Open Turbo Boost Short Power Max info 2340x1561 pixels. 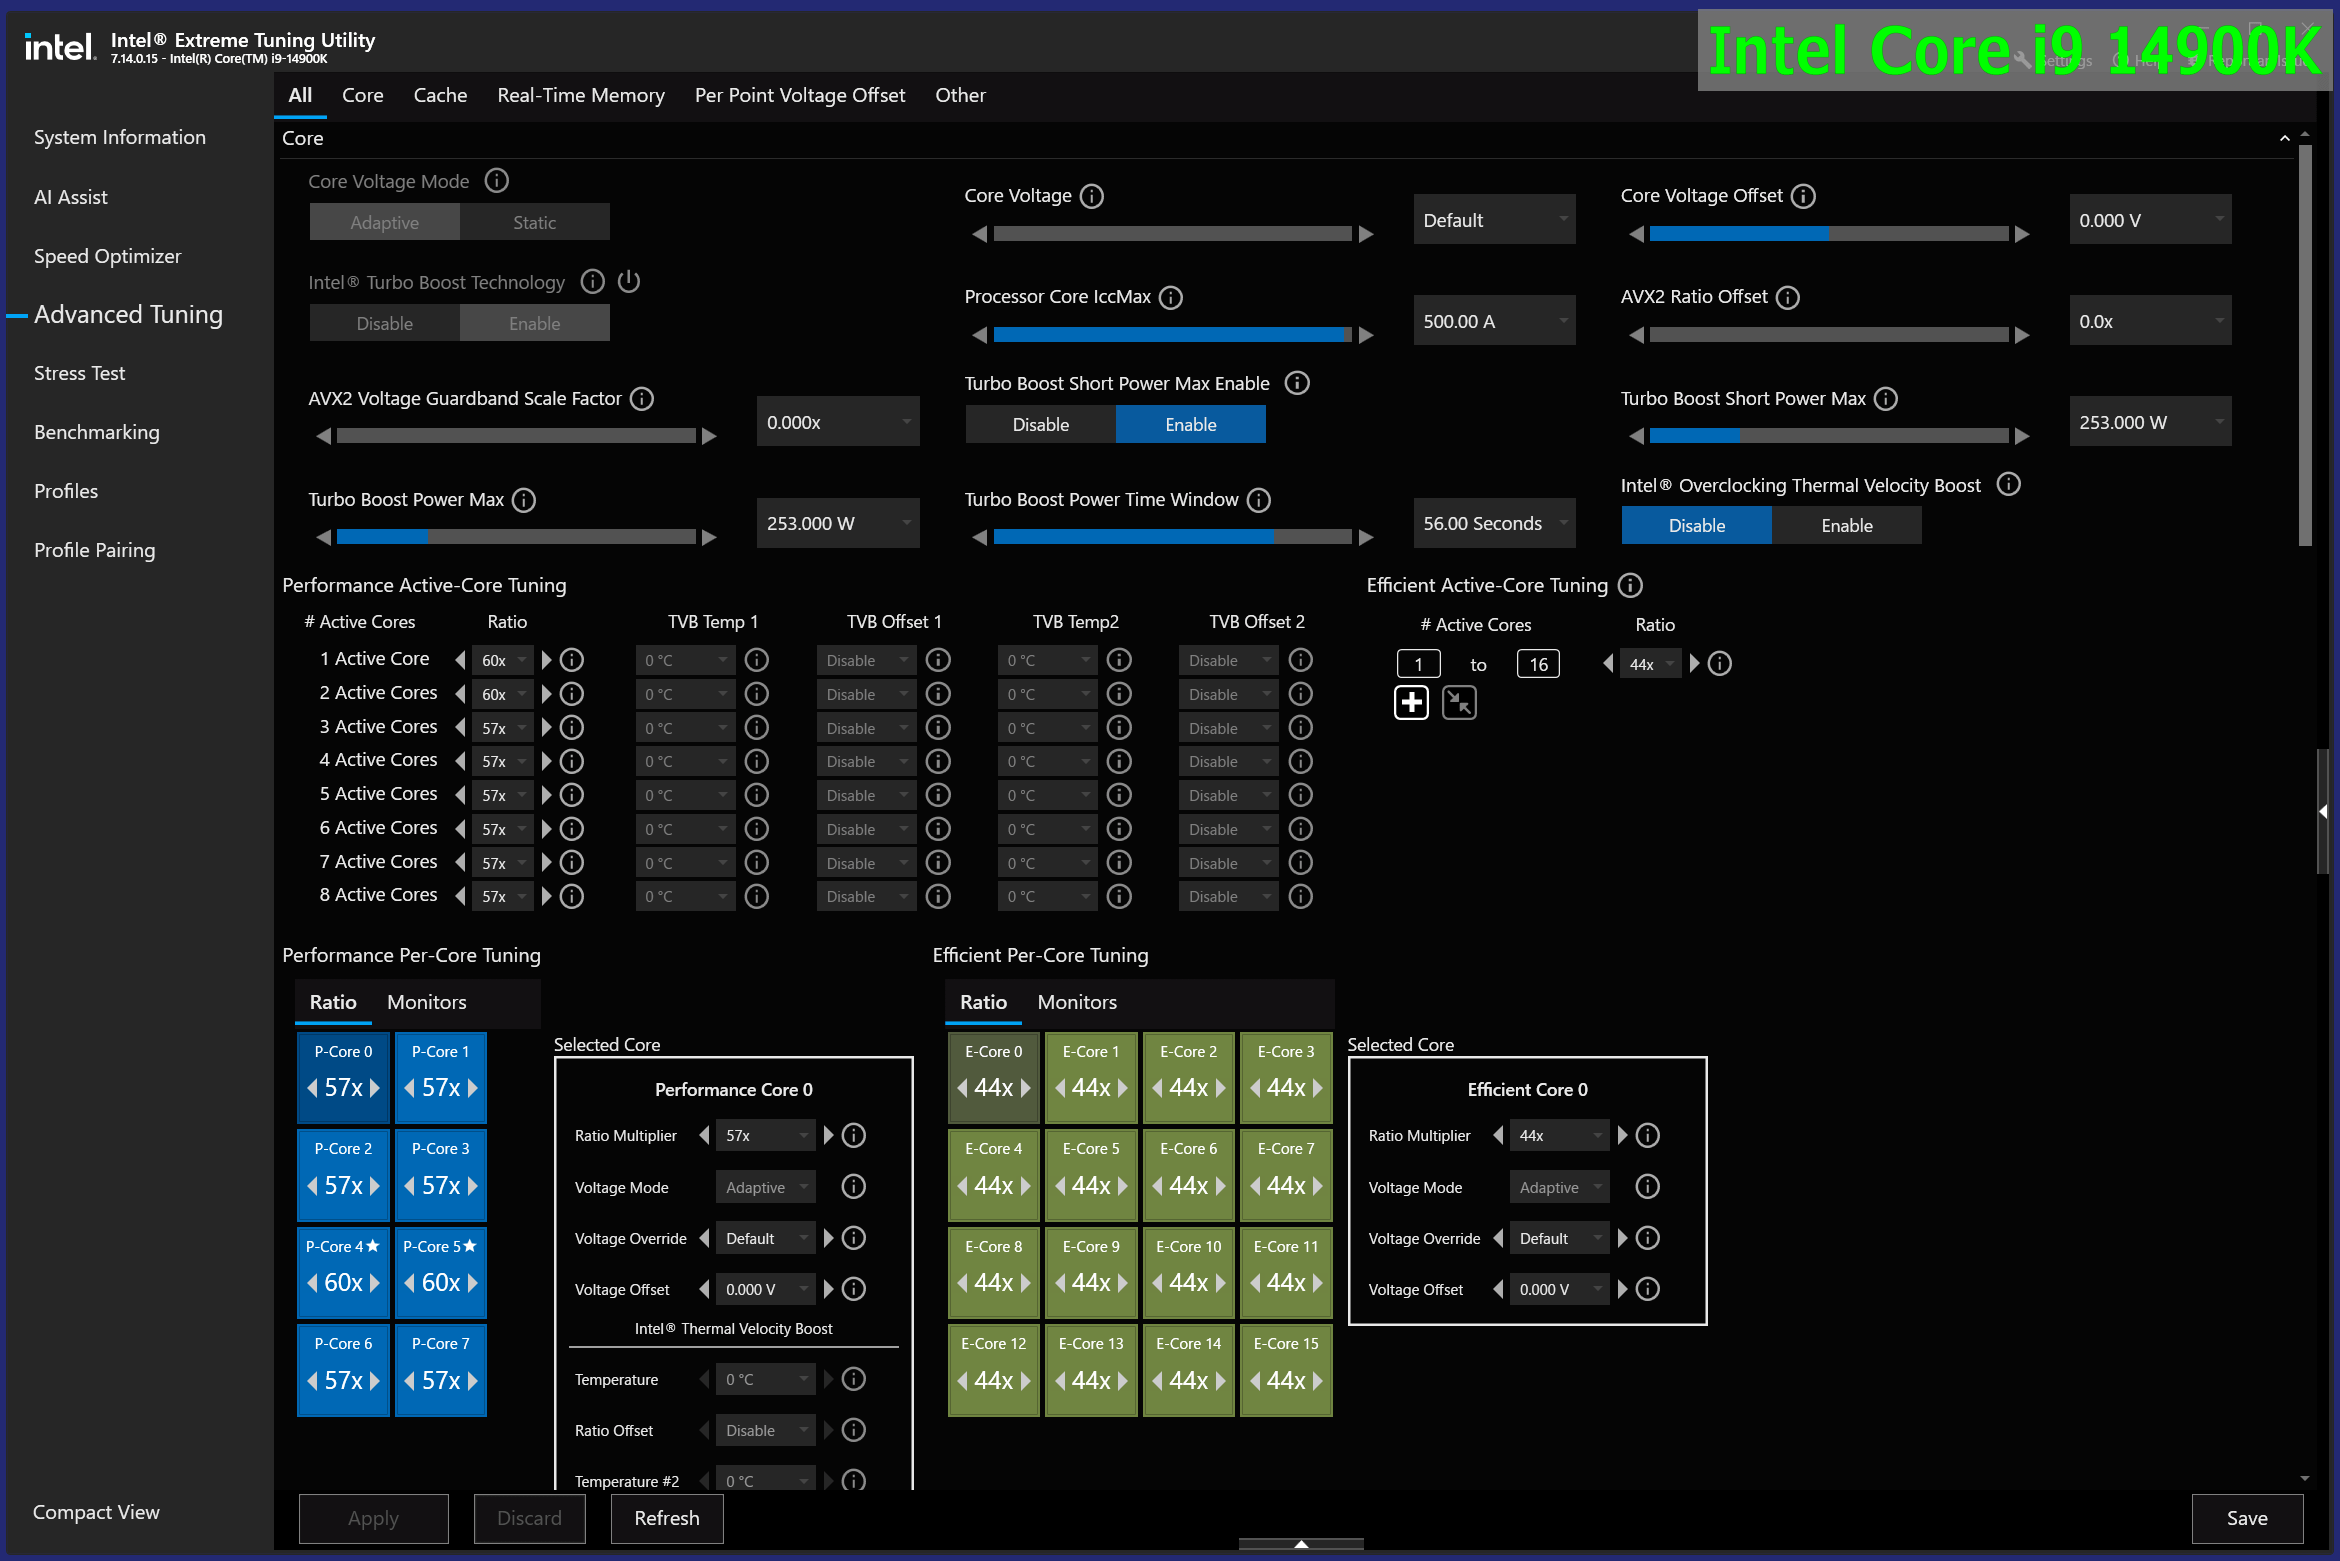pos(1886,399)
